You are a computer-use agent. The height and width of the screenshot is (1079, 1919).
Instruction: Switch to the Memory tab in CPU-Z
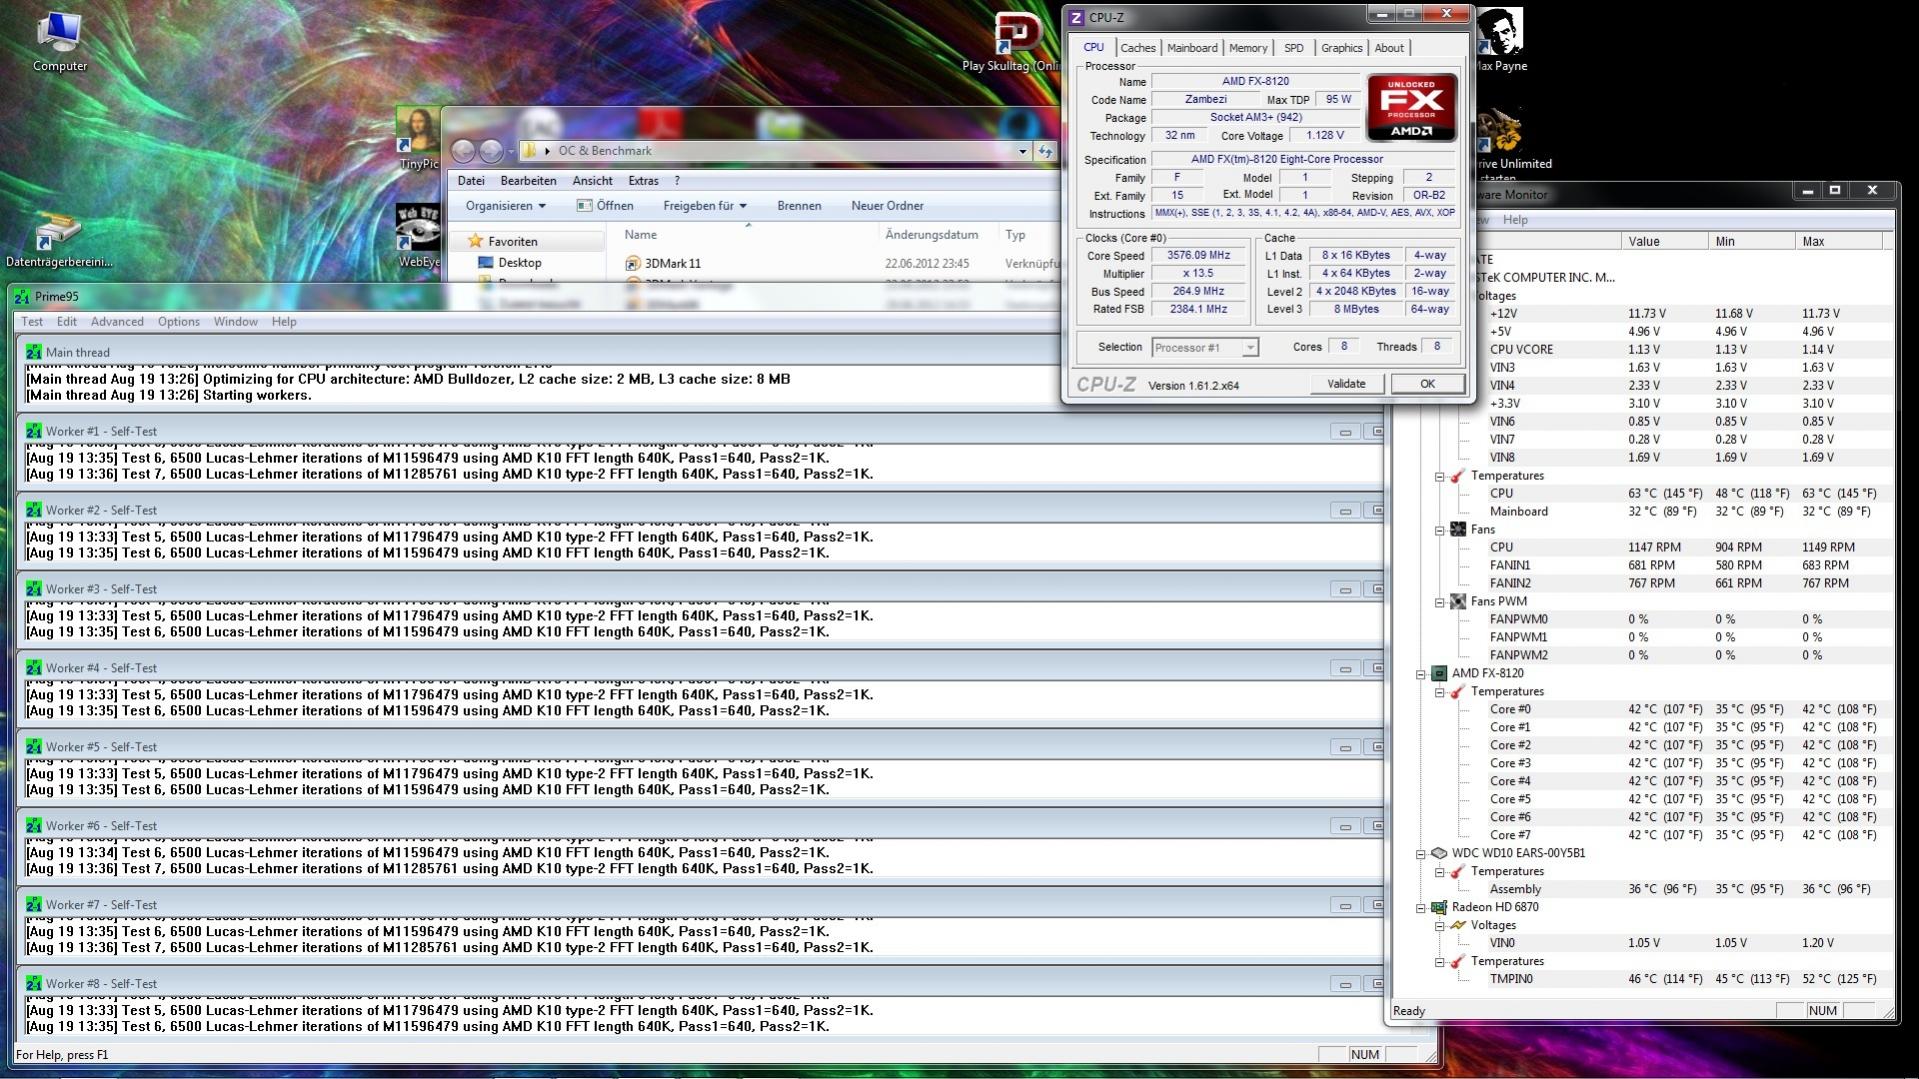coord(1248,48)
